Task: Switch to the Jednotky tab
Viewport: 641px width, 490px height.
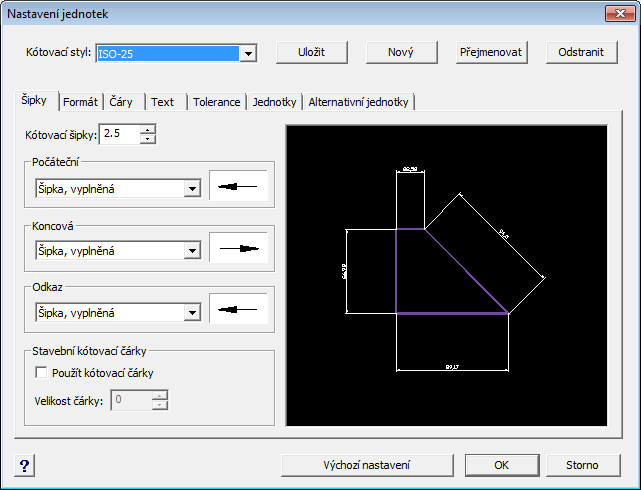Action: pos(274,102)
